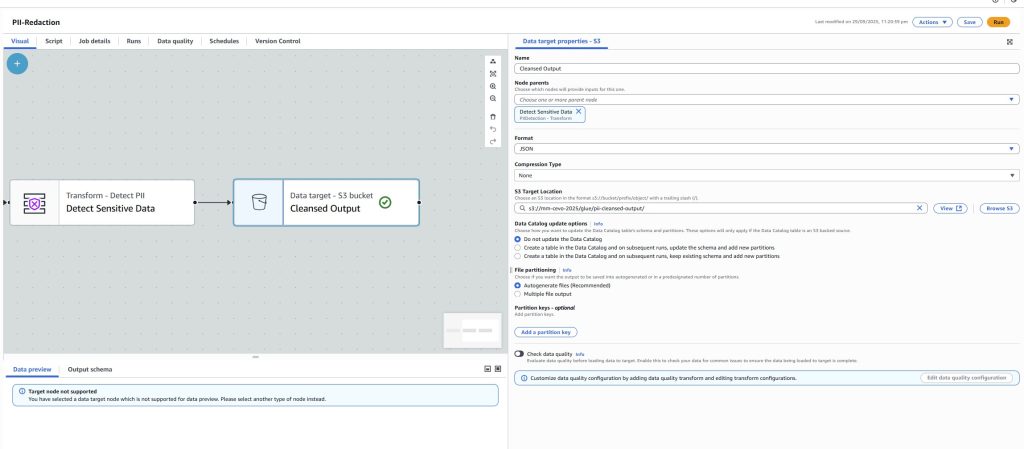This screenshot has height=449, width=1024.
Task: Click the fit-to-view canvas icon
Action: [x=493, y=74]
